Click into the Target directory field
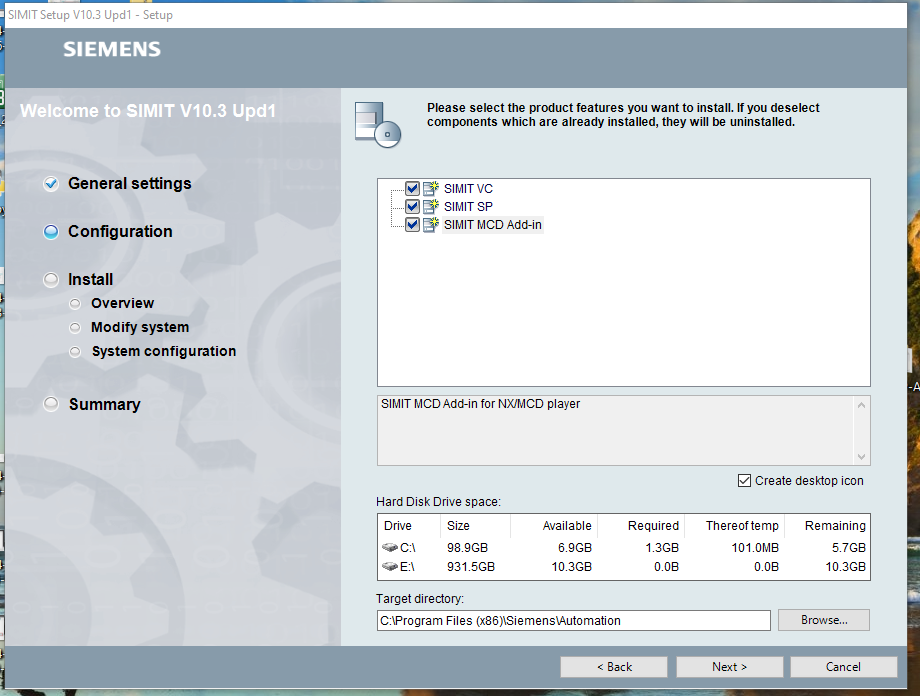Viewport: 920px width, 696px height. pyautogui.click(x=573, y=620)
